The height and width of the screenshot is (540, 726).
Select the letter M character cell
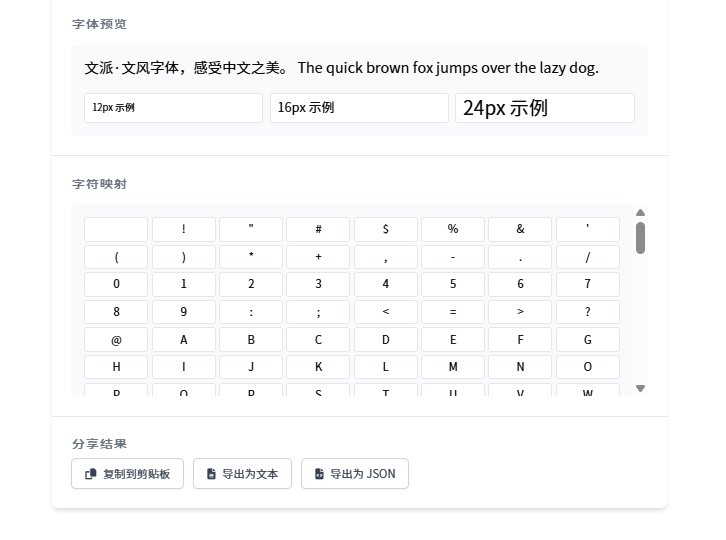click(x=452, y=367)
